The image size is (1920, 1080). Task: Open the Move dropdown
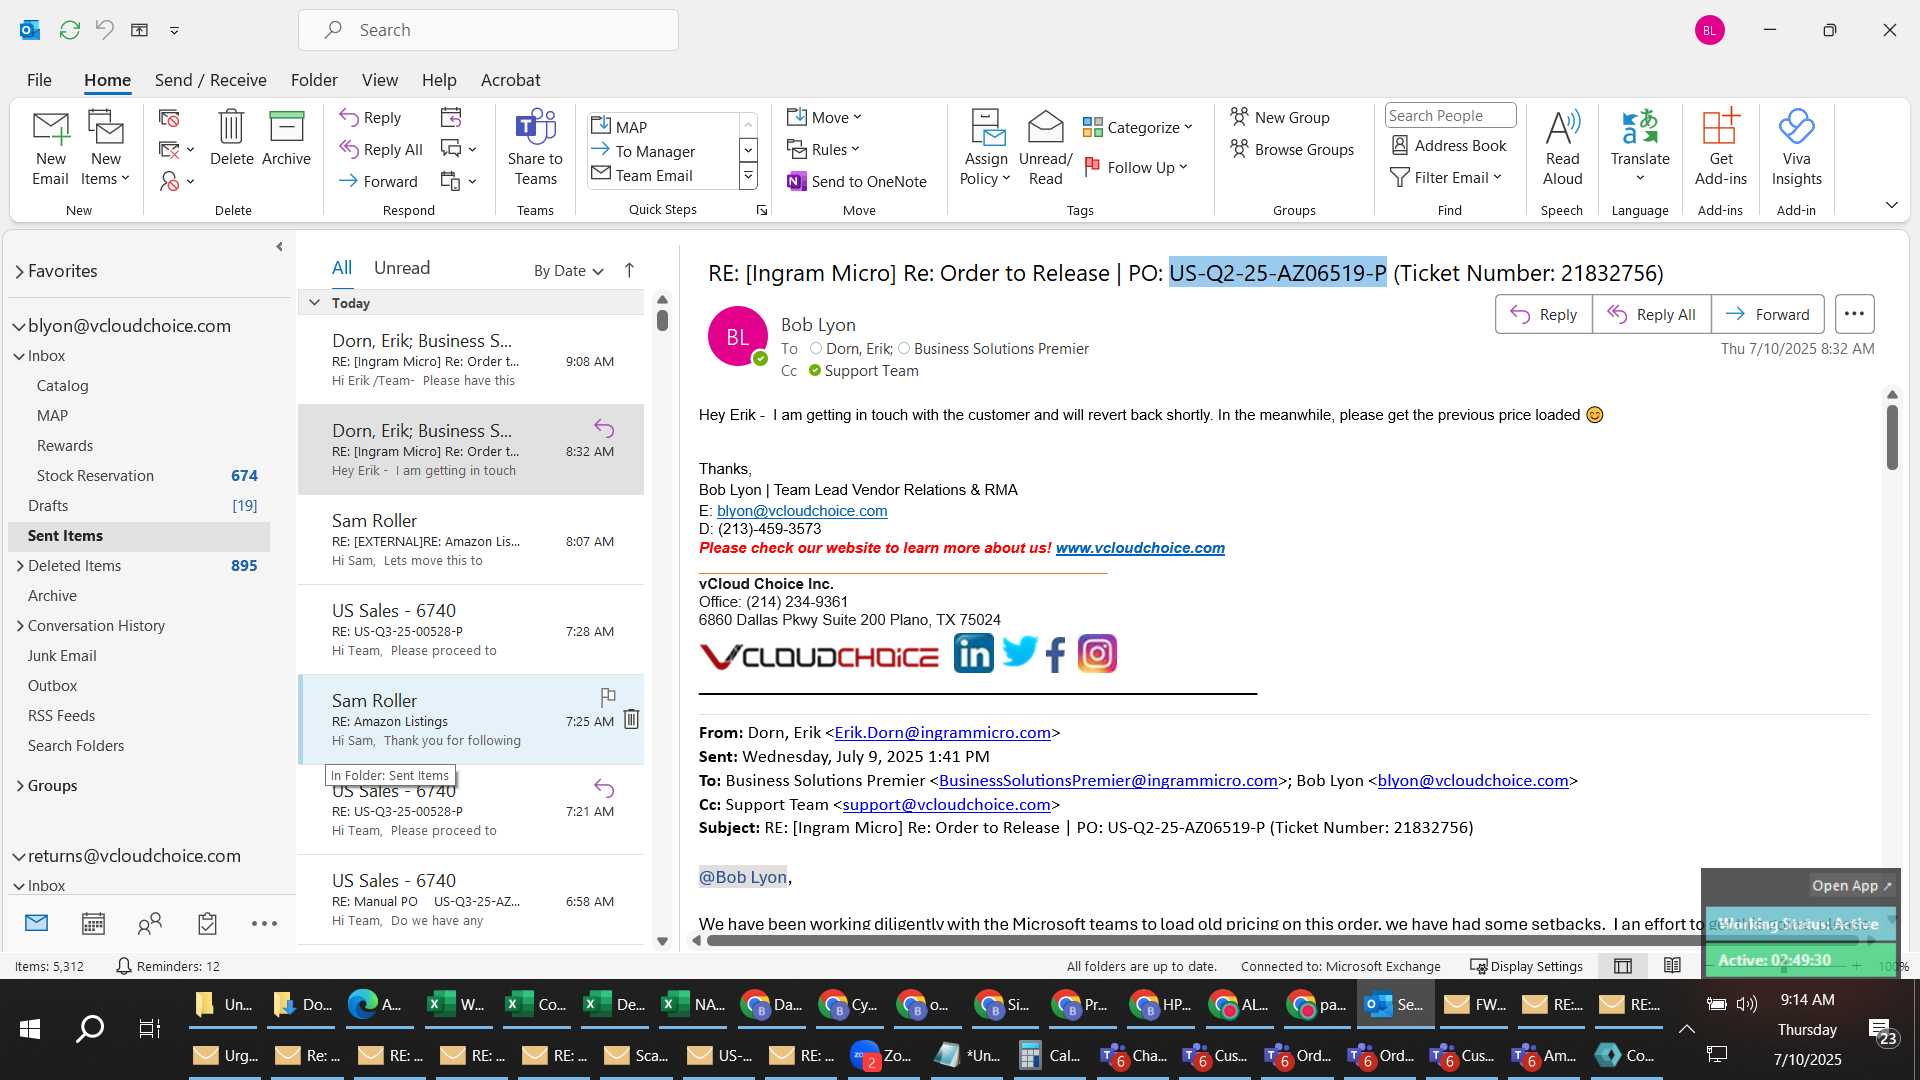coord(824,117)
